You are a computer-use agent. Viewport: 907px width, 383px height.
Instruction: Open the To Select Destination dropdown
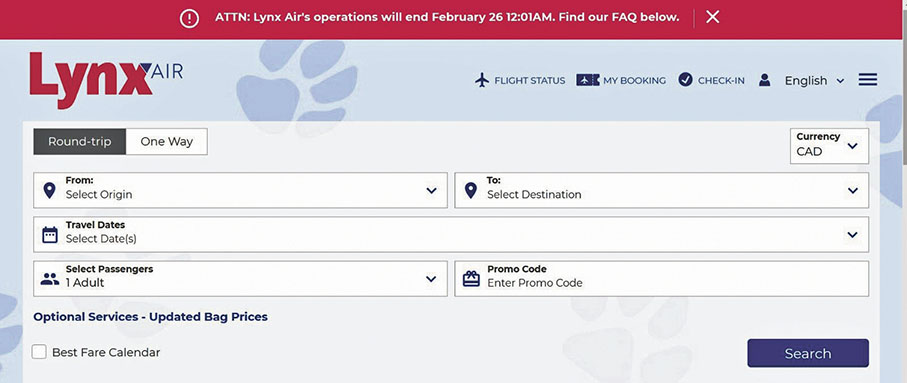point(662,190)
